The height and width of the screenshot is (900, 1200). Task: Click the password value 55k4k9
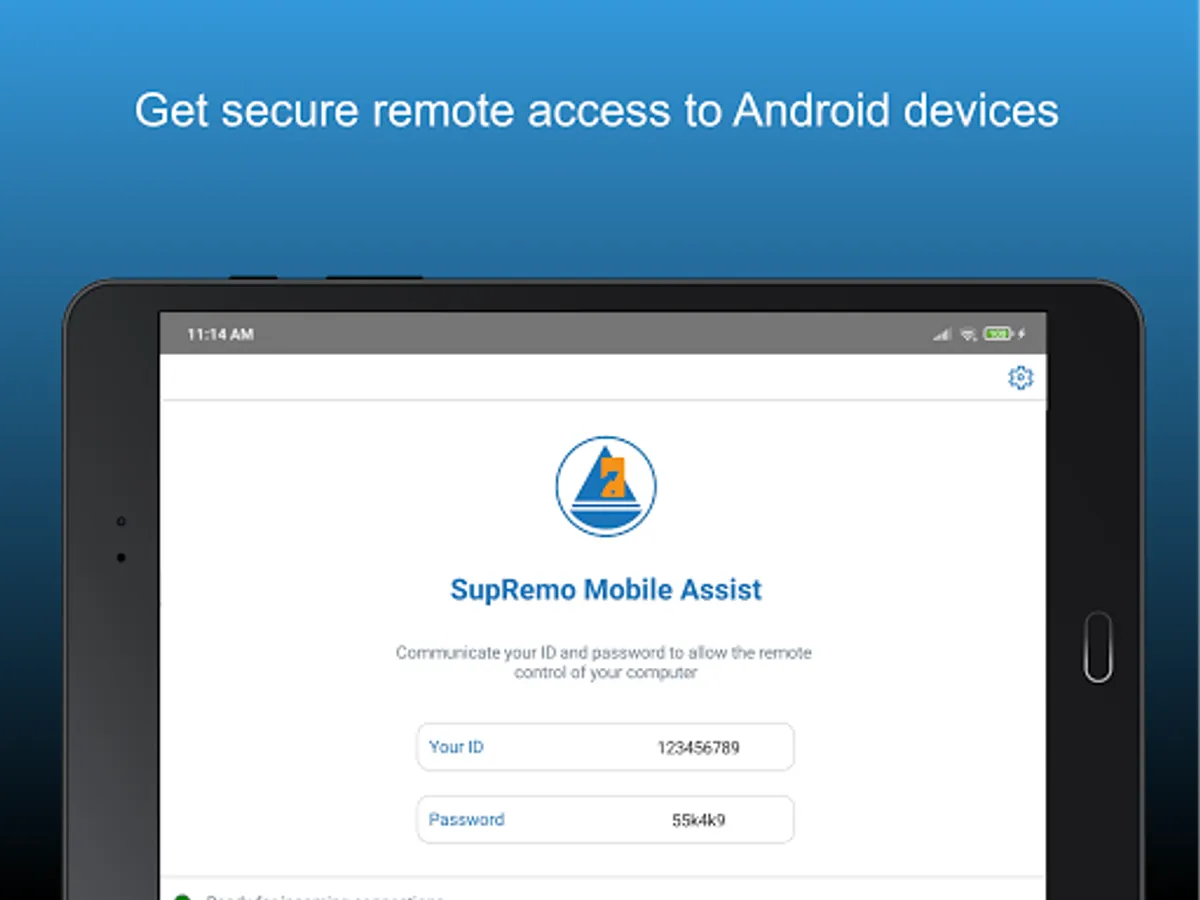[698, 820]
